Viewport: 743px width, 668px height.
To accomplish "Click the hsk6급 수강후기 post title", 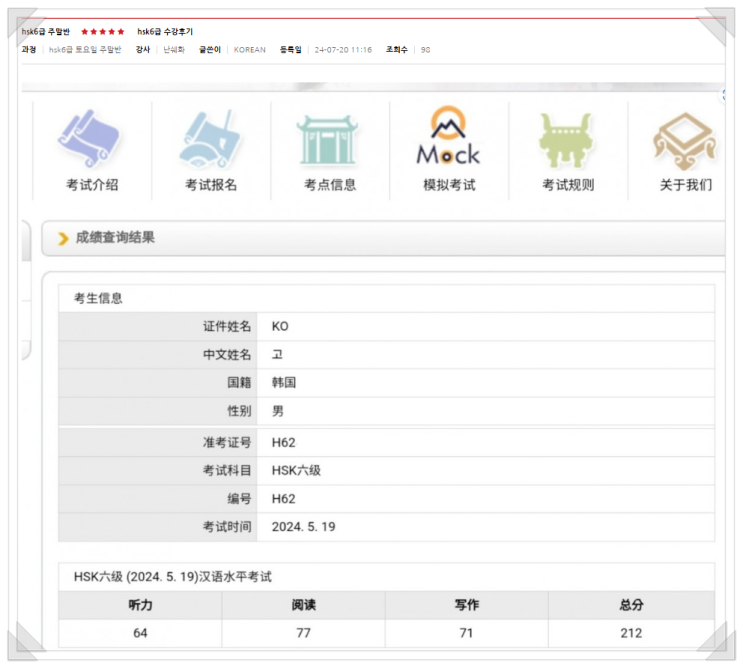I will pos(165,32).
